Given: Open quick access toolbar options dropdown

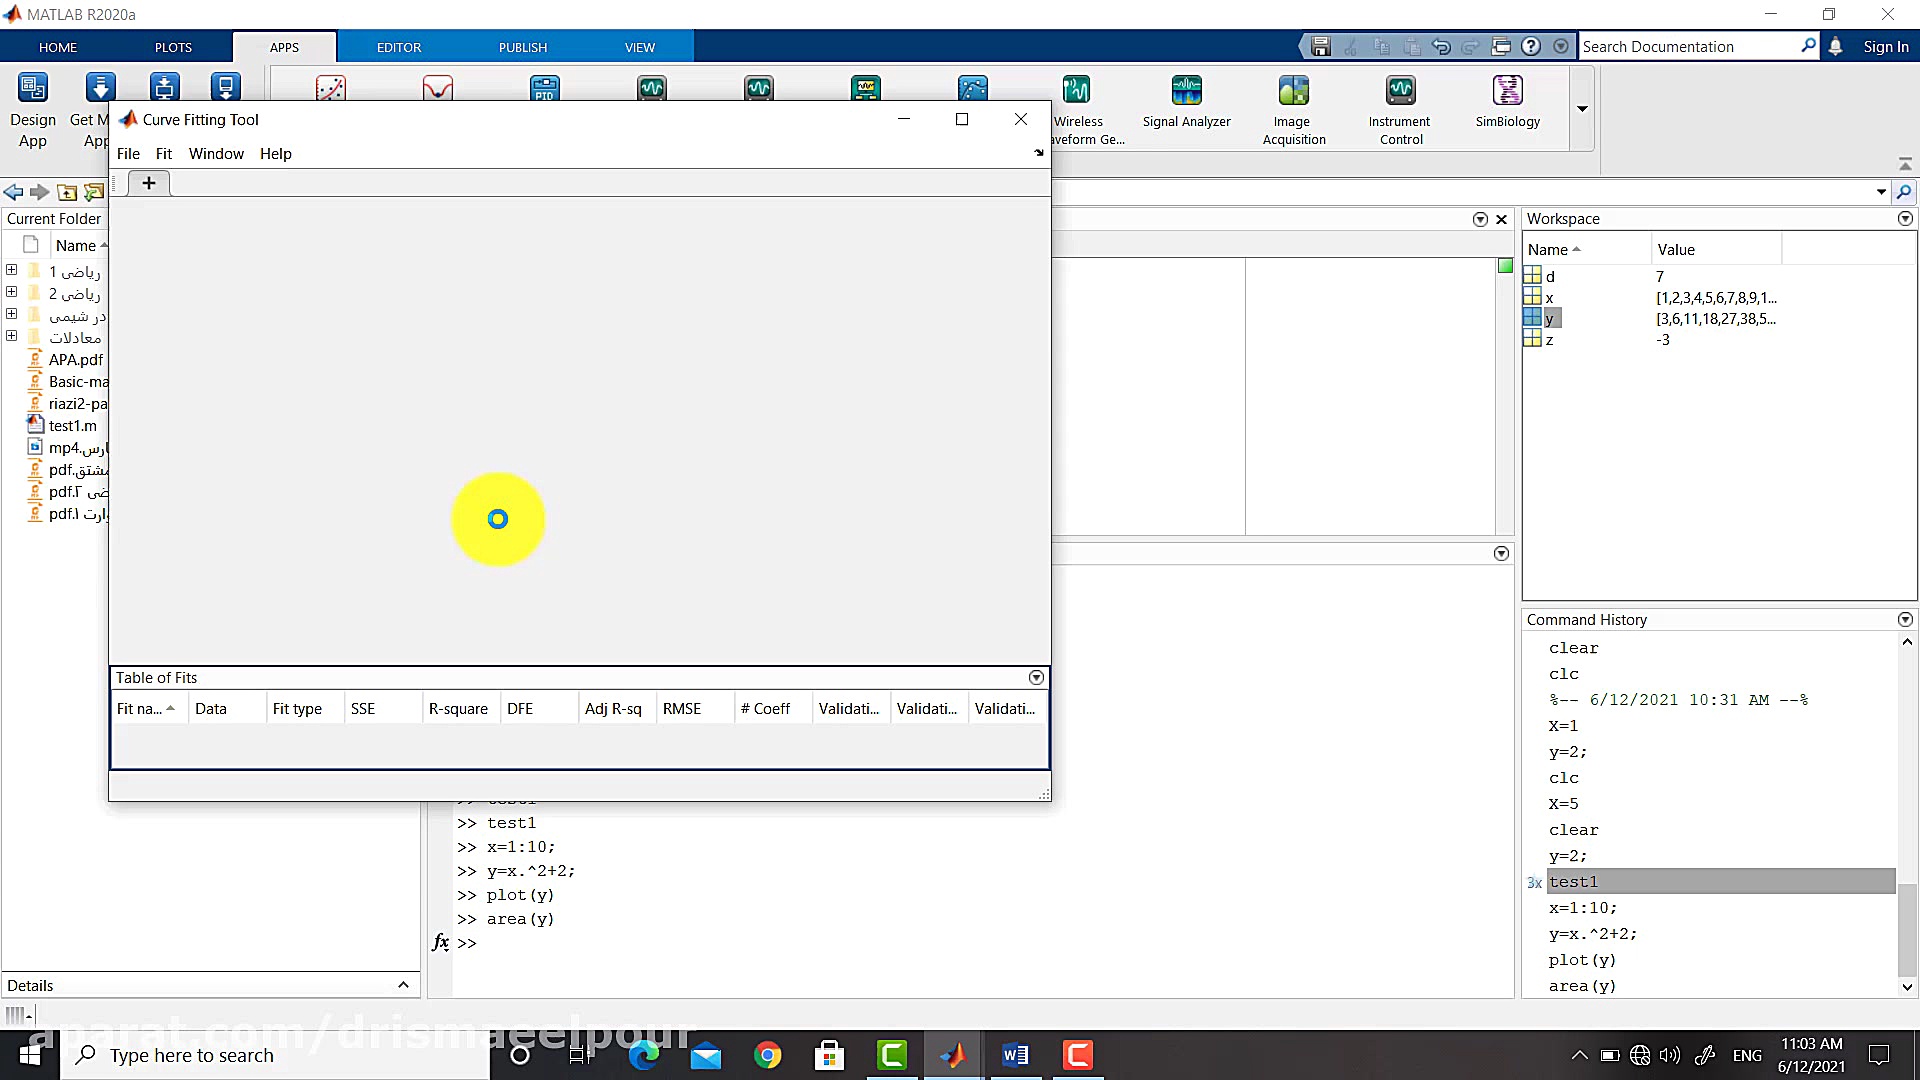Looking at the screenshot, I should point(1561,47).
